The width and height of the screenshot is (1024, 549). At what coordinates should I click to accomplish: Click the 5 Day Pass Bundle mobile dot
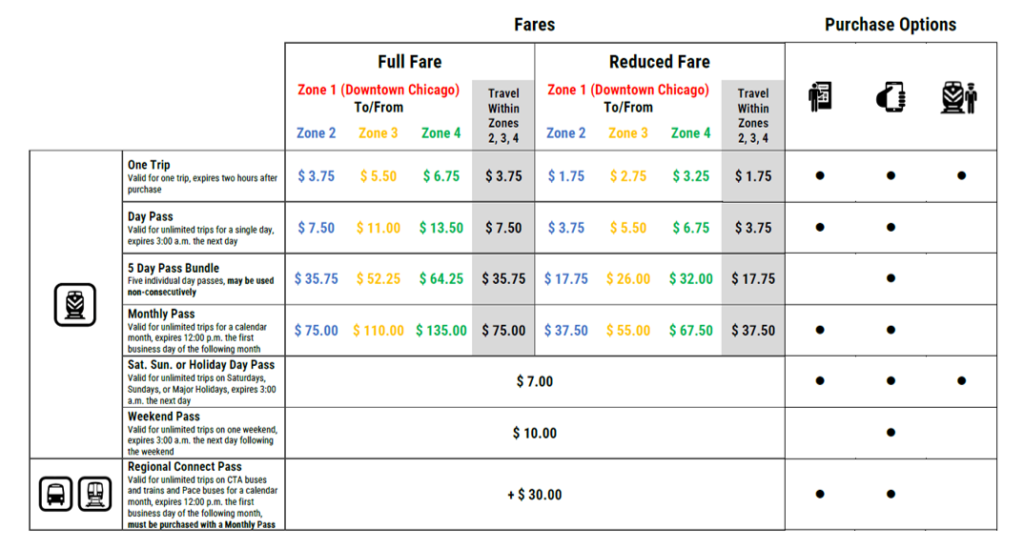coord(890,279)
